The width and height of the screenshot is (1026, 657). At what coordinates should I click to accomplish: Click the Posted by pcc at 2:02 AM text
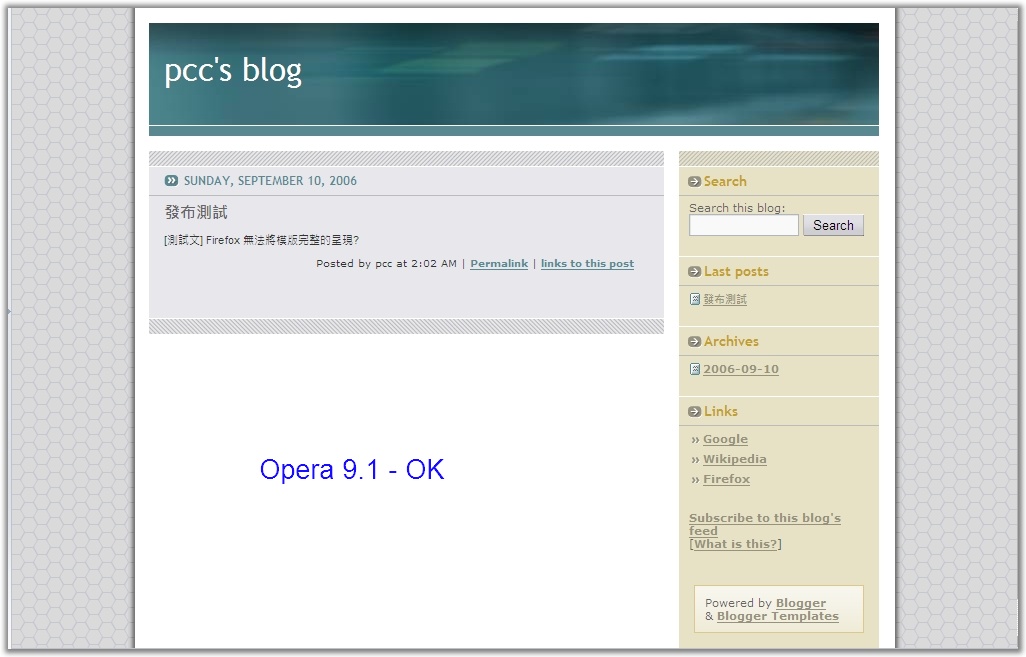point(386,263)
